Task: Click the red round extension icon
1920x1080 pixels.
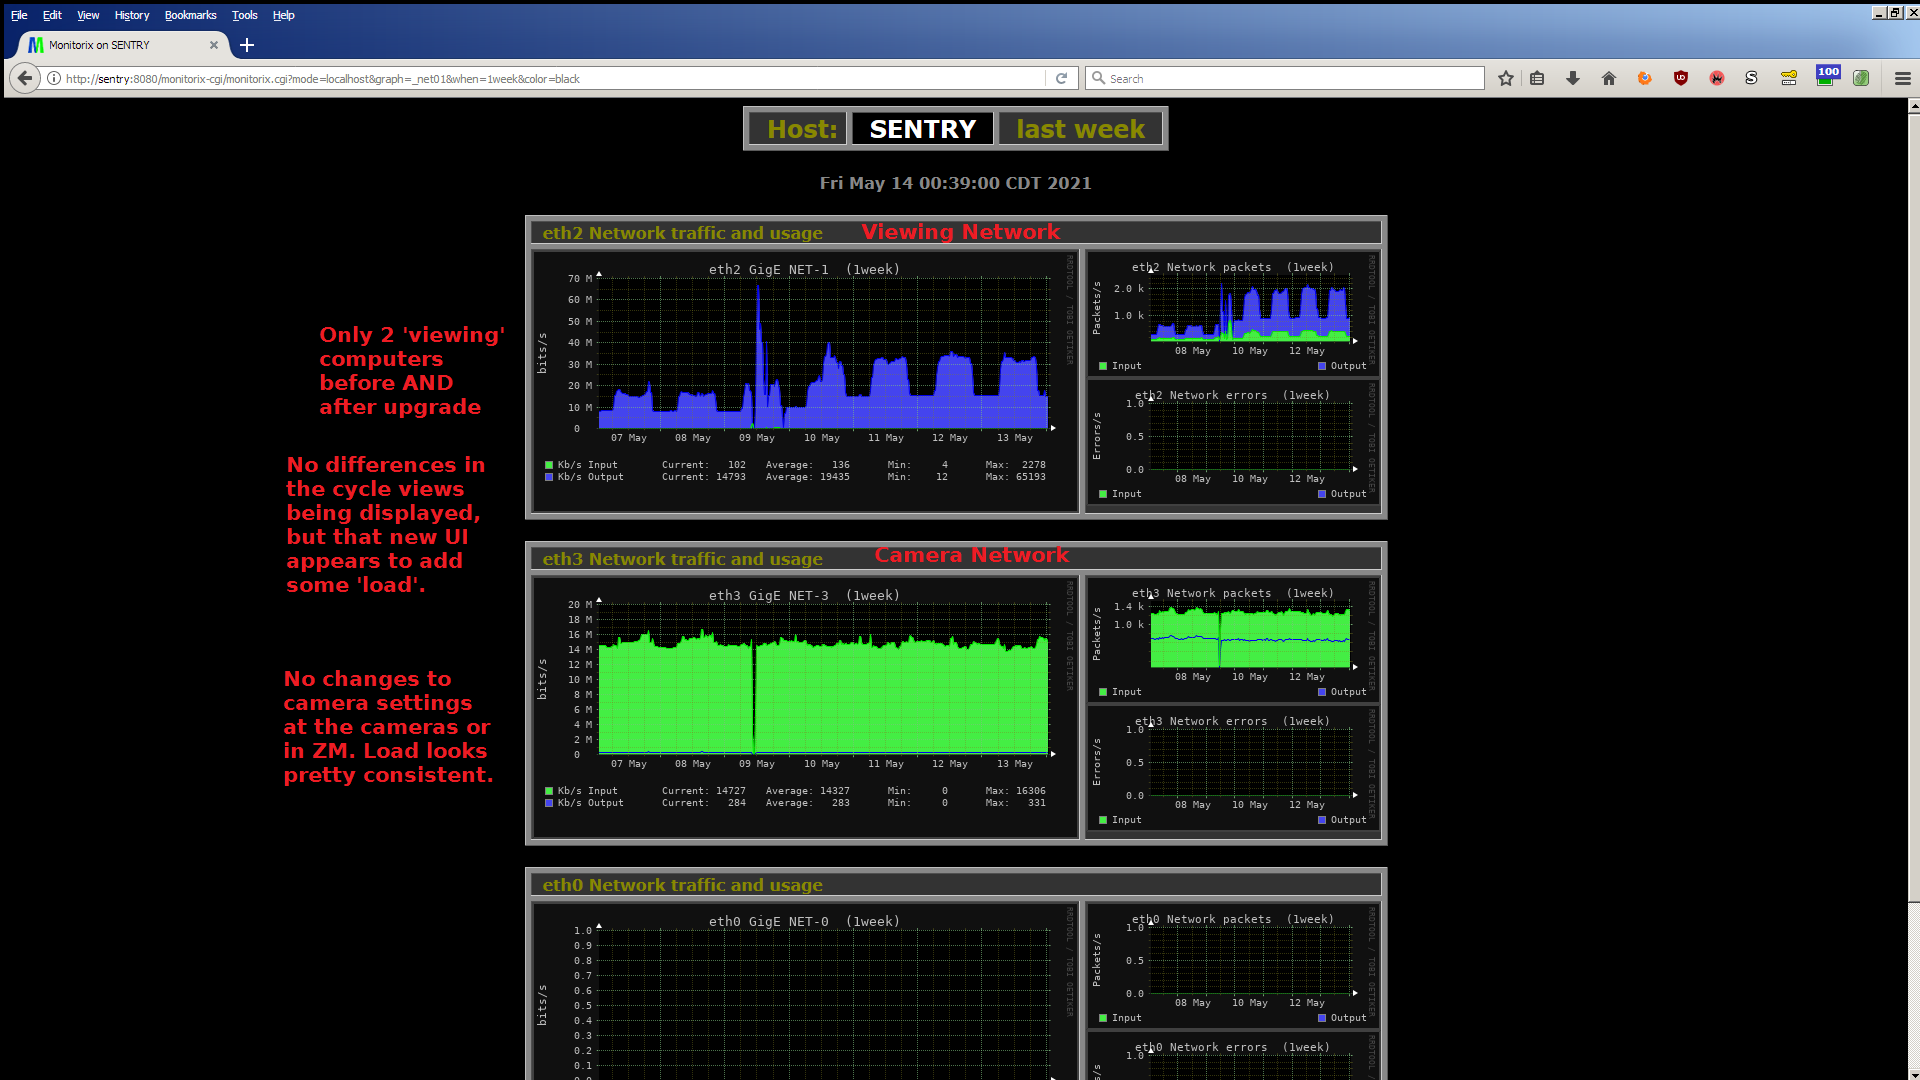Action: (x=1717, y=78)
